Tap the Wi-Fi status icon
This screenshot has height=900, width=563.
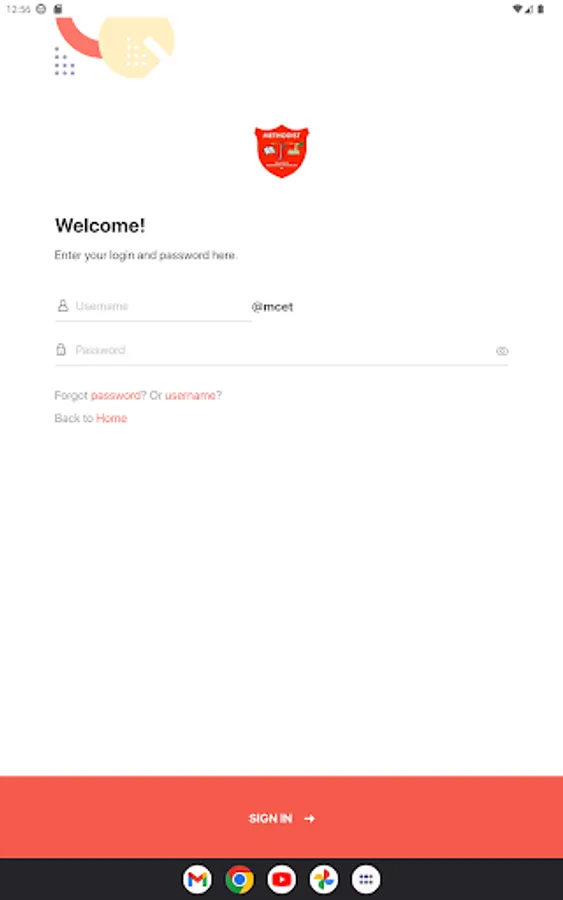point(517,9)
